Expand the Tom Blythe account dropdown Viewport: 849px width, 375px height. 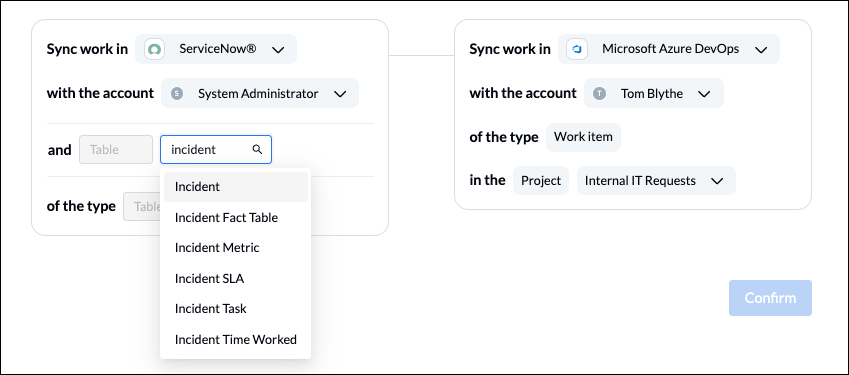(x=654, y=93)
